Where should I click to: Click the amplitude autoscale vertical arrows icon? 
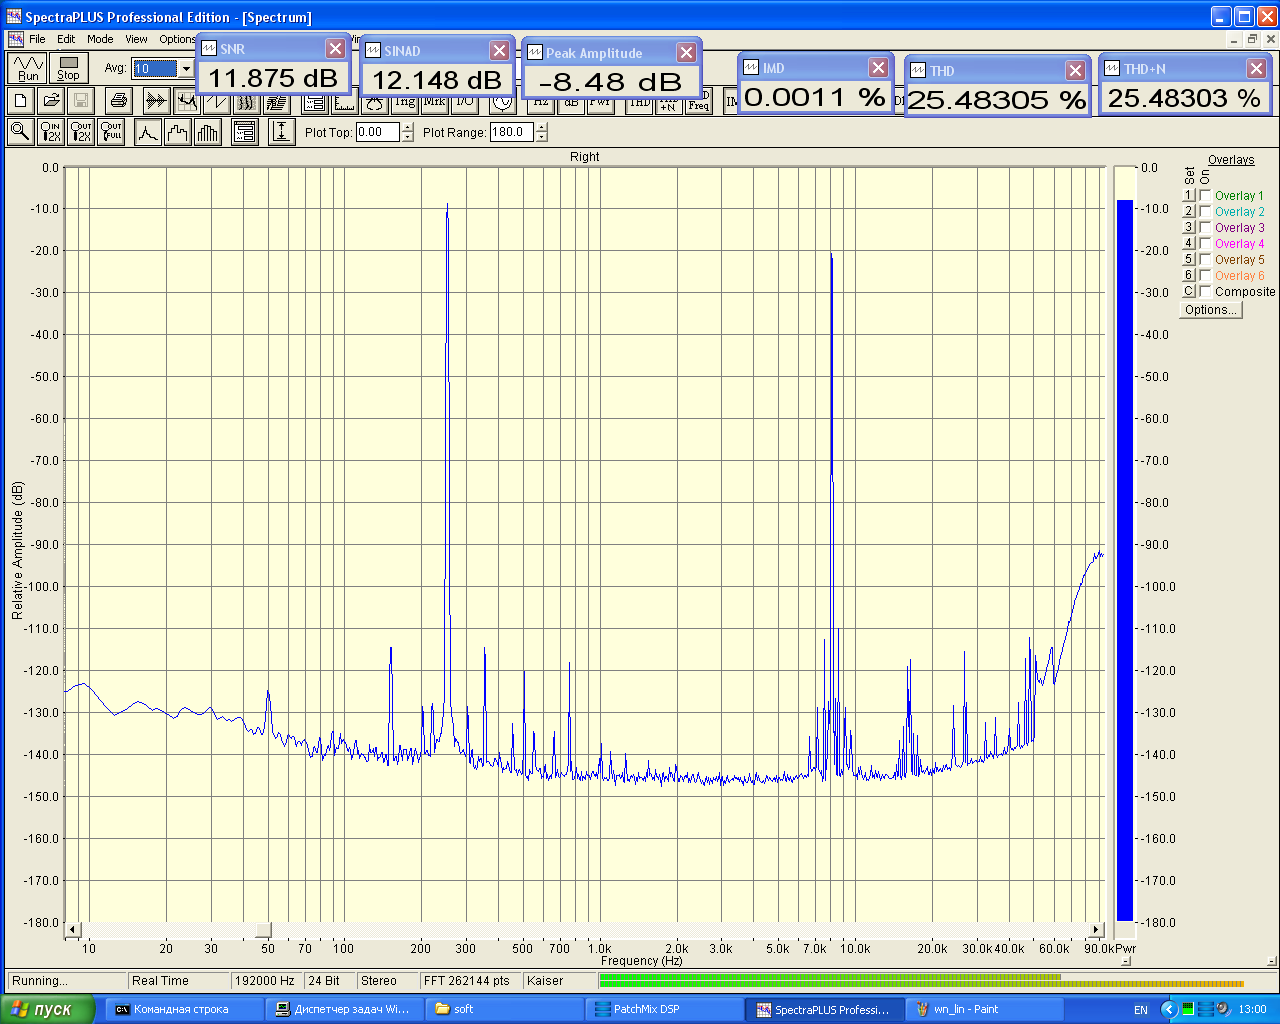click(282, 132)
